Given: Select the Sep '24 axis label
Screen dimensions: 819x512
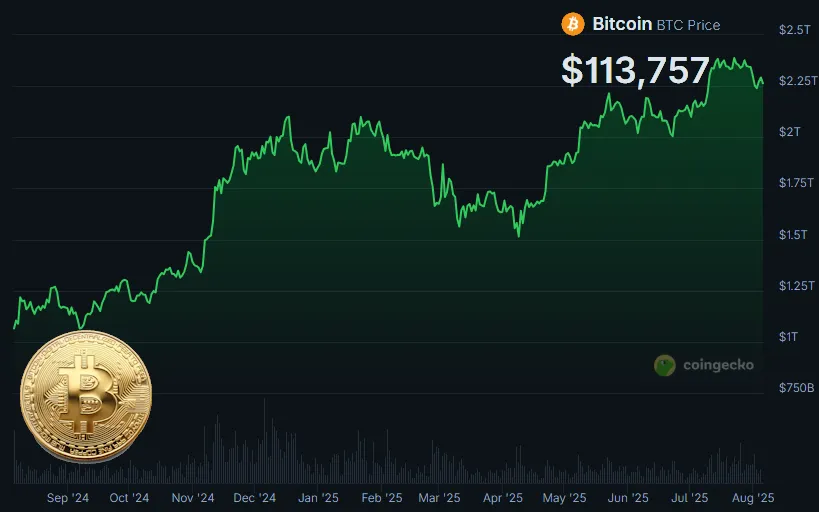Looking at the screenshot, I should coord(68,498).
